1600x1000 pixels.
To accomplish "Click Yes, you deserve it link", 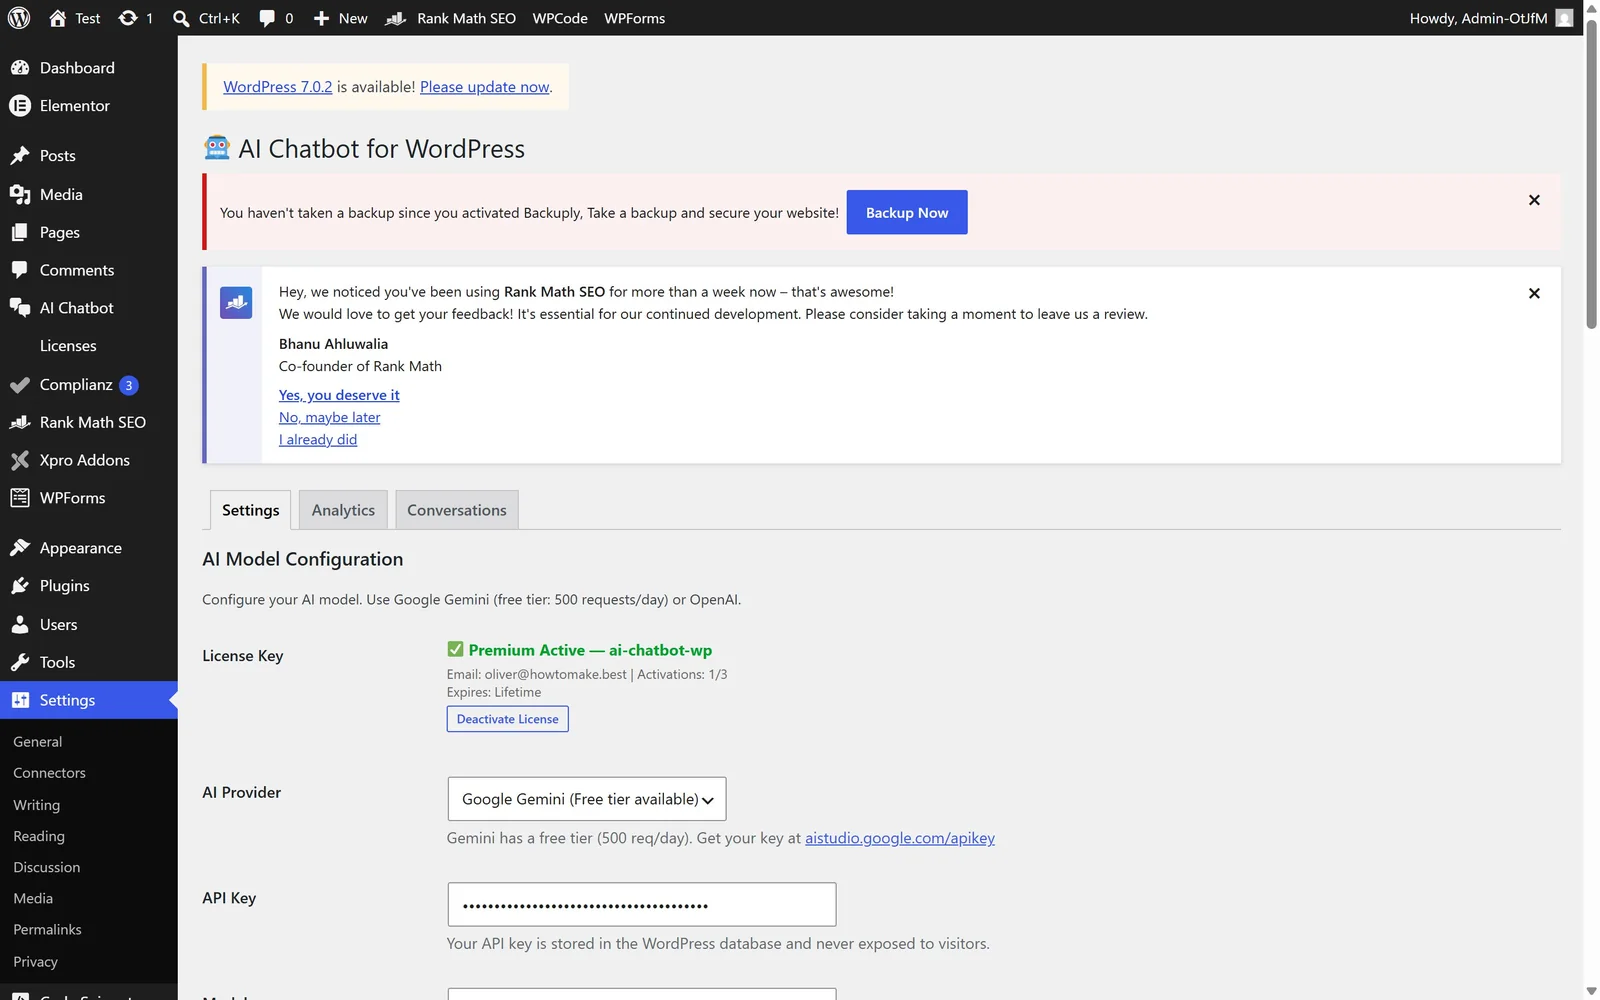I will click(339, 395).
